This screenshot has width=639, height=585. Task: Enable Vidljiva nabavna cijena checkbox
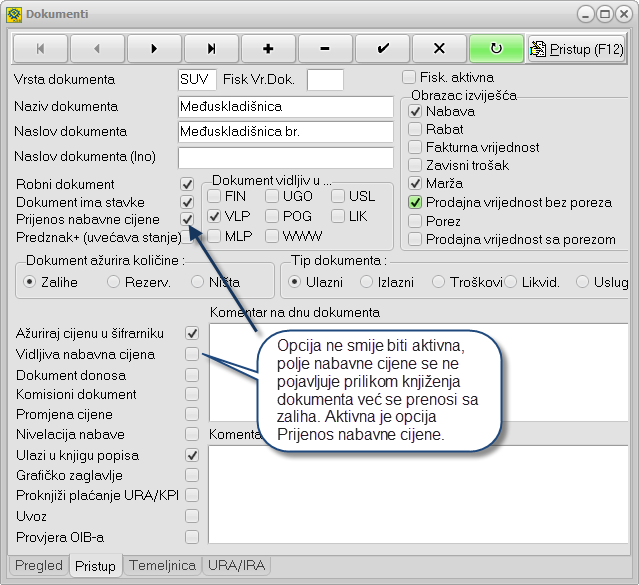tap(192, 354)
